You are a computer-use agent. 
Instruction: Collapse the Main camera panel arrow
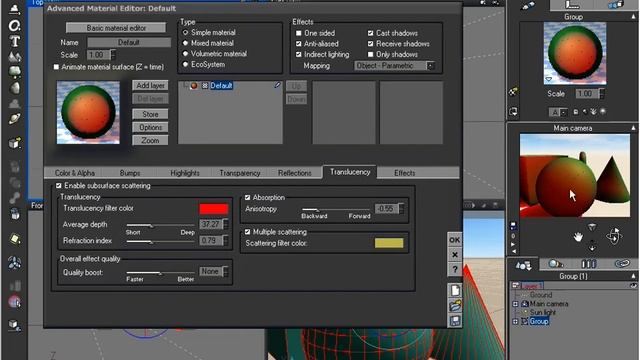(633, 128)
